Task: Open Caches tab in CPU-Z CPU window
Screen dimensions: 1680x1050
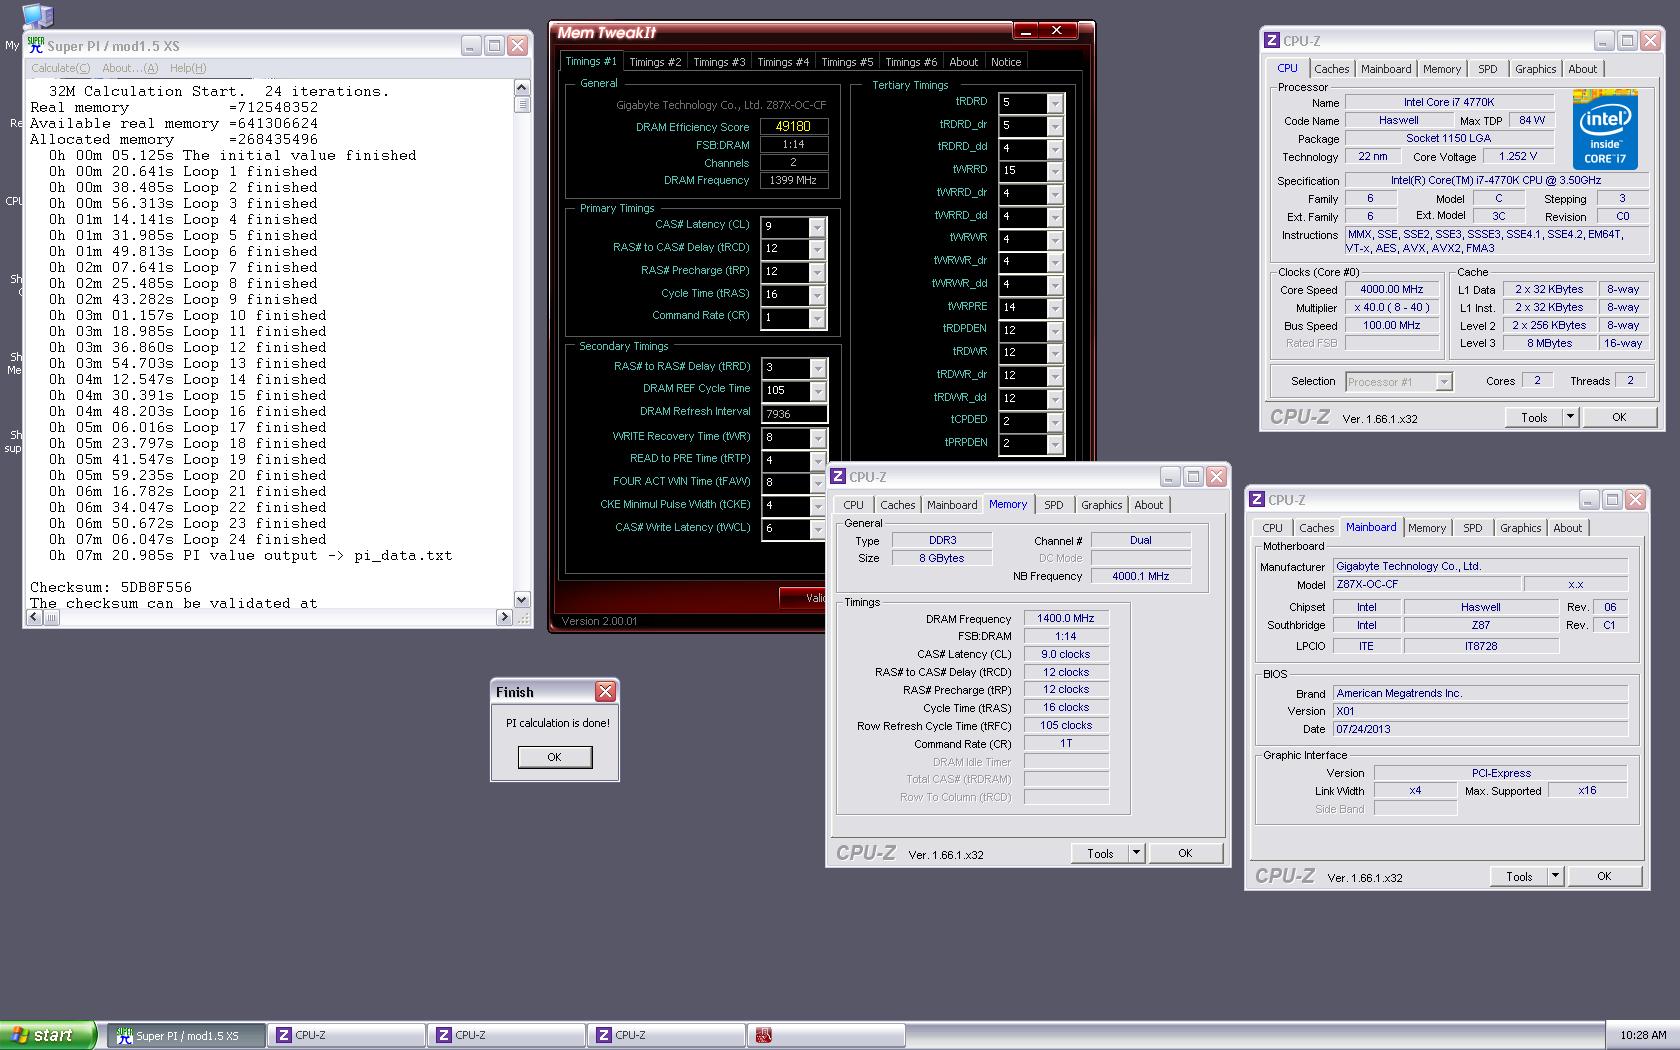Action: 1331,69
